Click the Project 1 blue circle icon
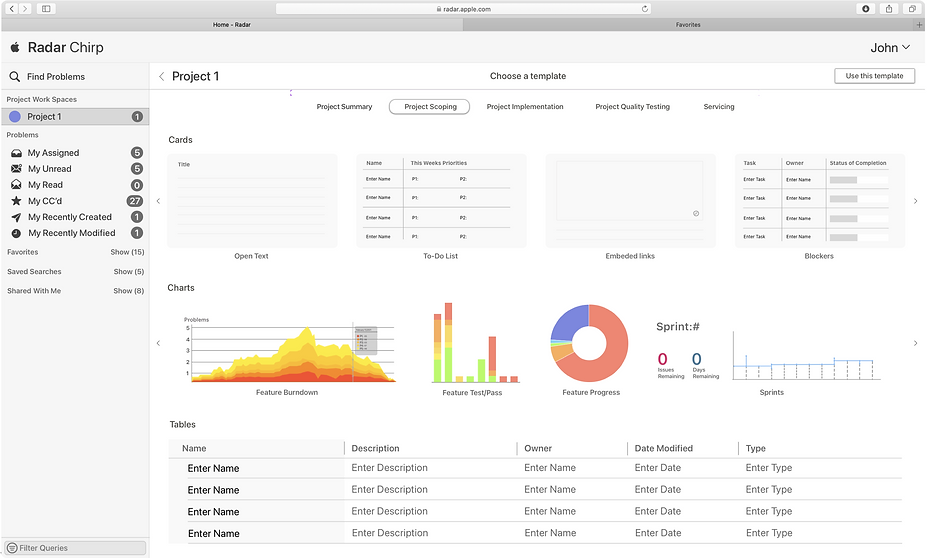This screenshot has height=558, width=927. click(15, 116)
